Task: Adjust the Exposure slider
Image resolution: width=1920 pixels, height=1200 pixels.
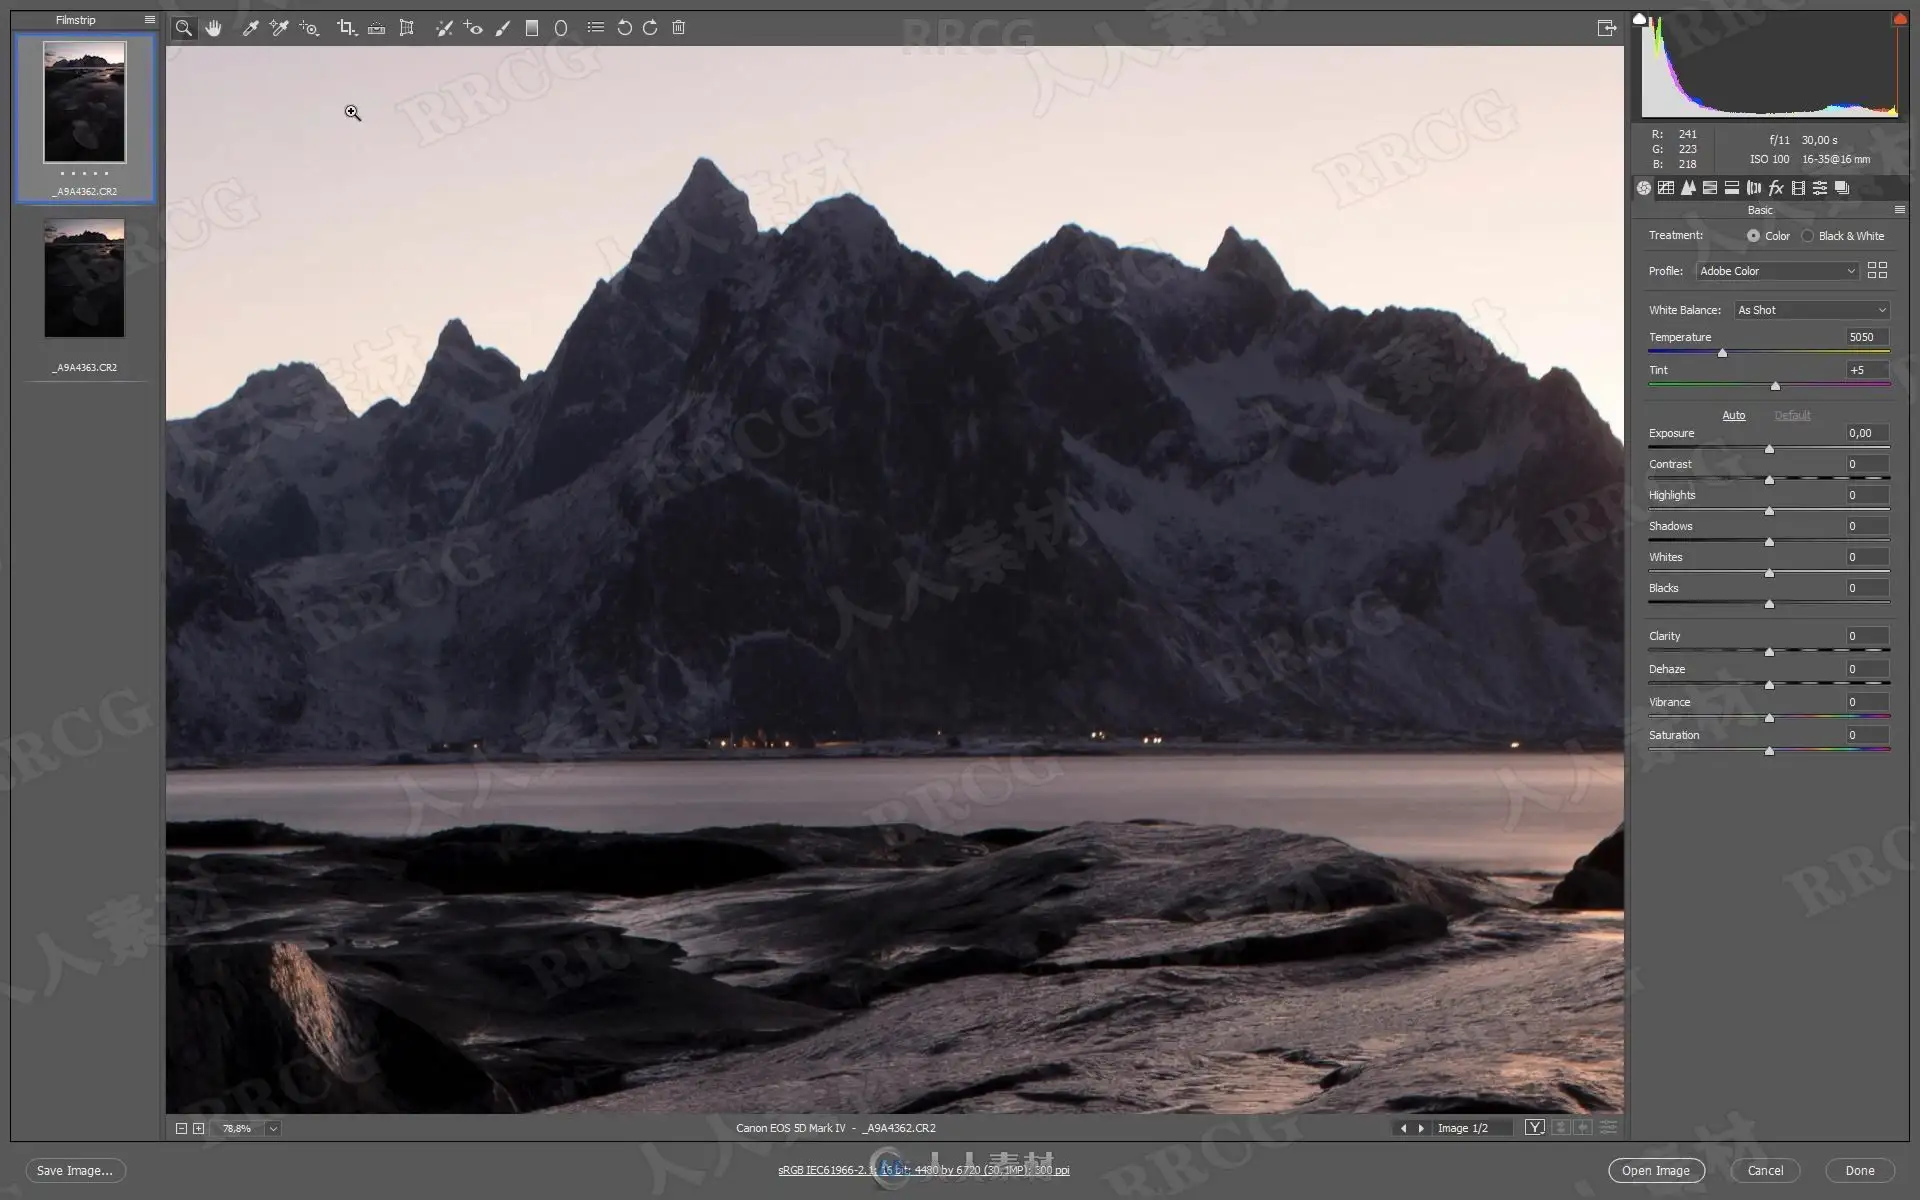Action: 1769,449
